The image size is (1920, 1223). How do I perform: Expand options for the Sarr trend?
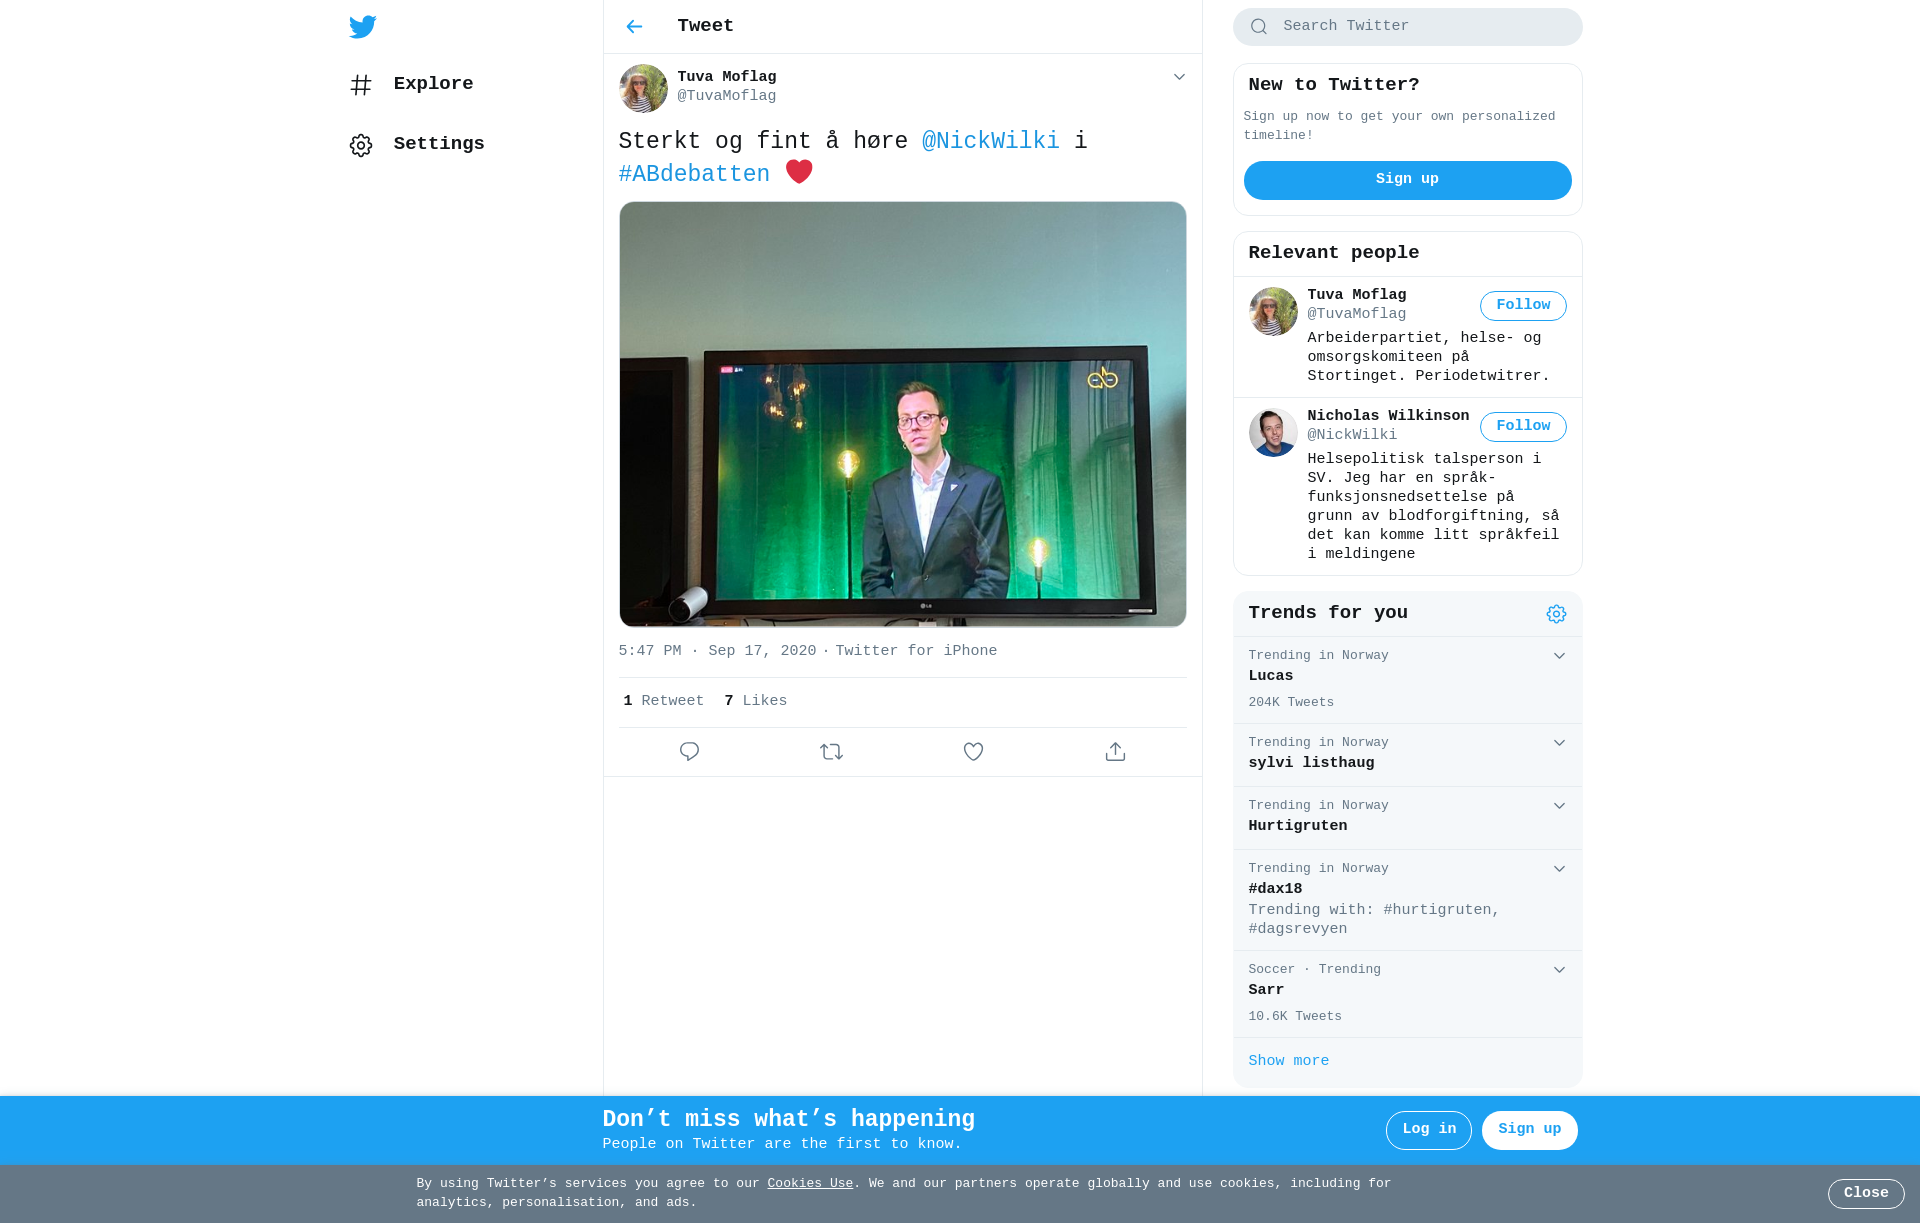(x=1559, y=970)
